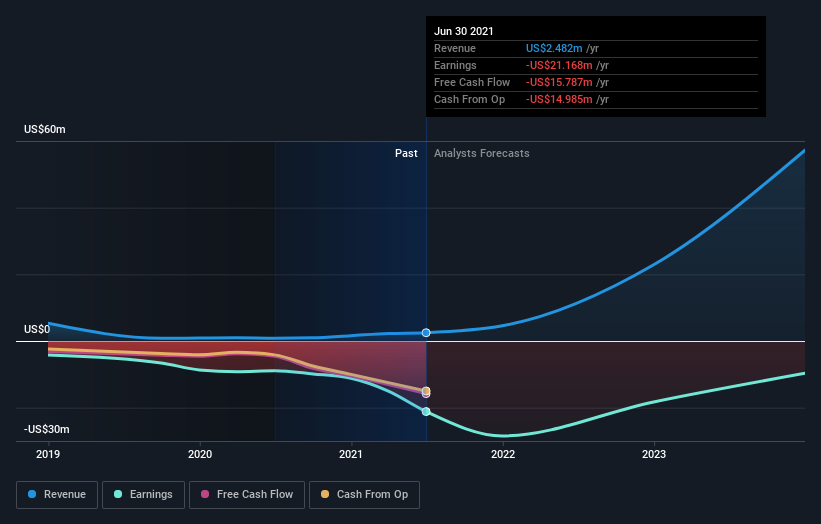The width and height of the screenshot is (821, 524).
Task: Toggle the Earnings series legend
Action: tap(143, 495)
